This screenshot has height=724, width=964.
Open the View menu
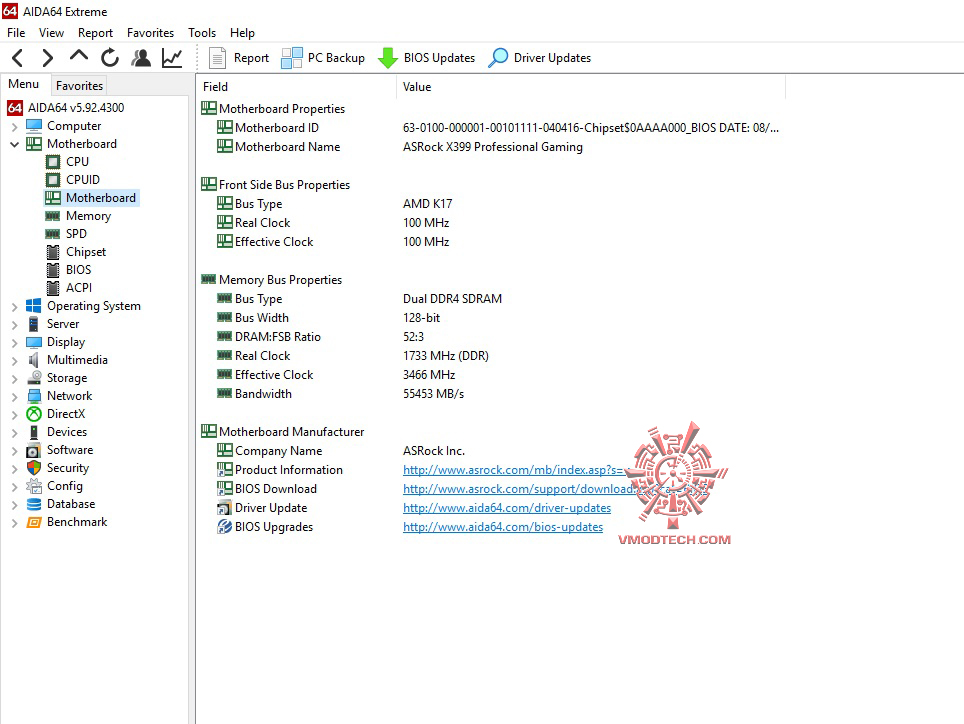51,33
